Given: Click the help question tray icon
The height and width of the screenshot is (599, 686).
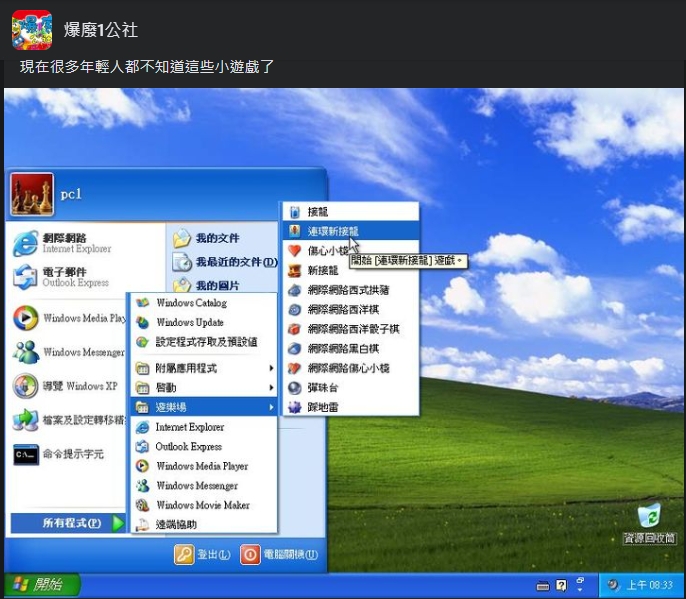Looking at the screenshot, I should point(561,585).
